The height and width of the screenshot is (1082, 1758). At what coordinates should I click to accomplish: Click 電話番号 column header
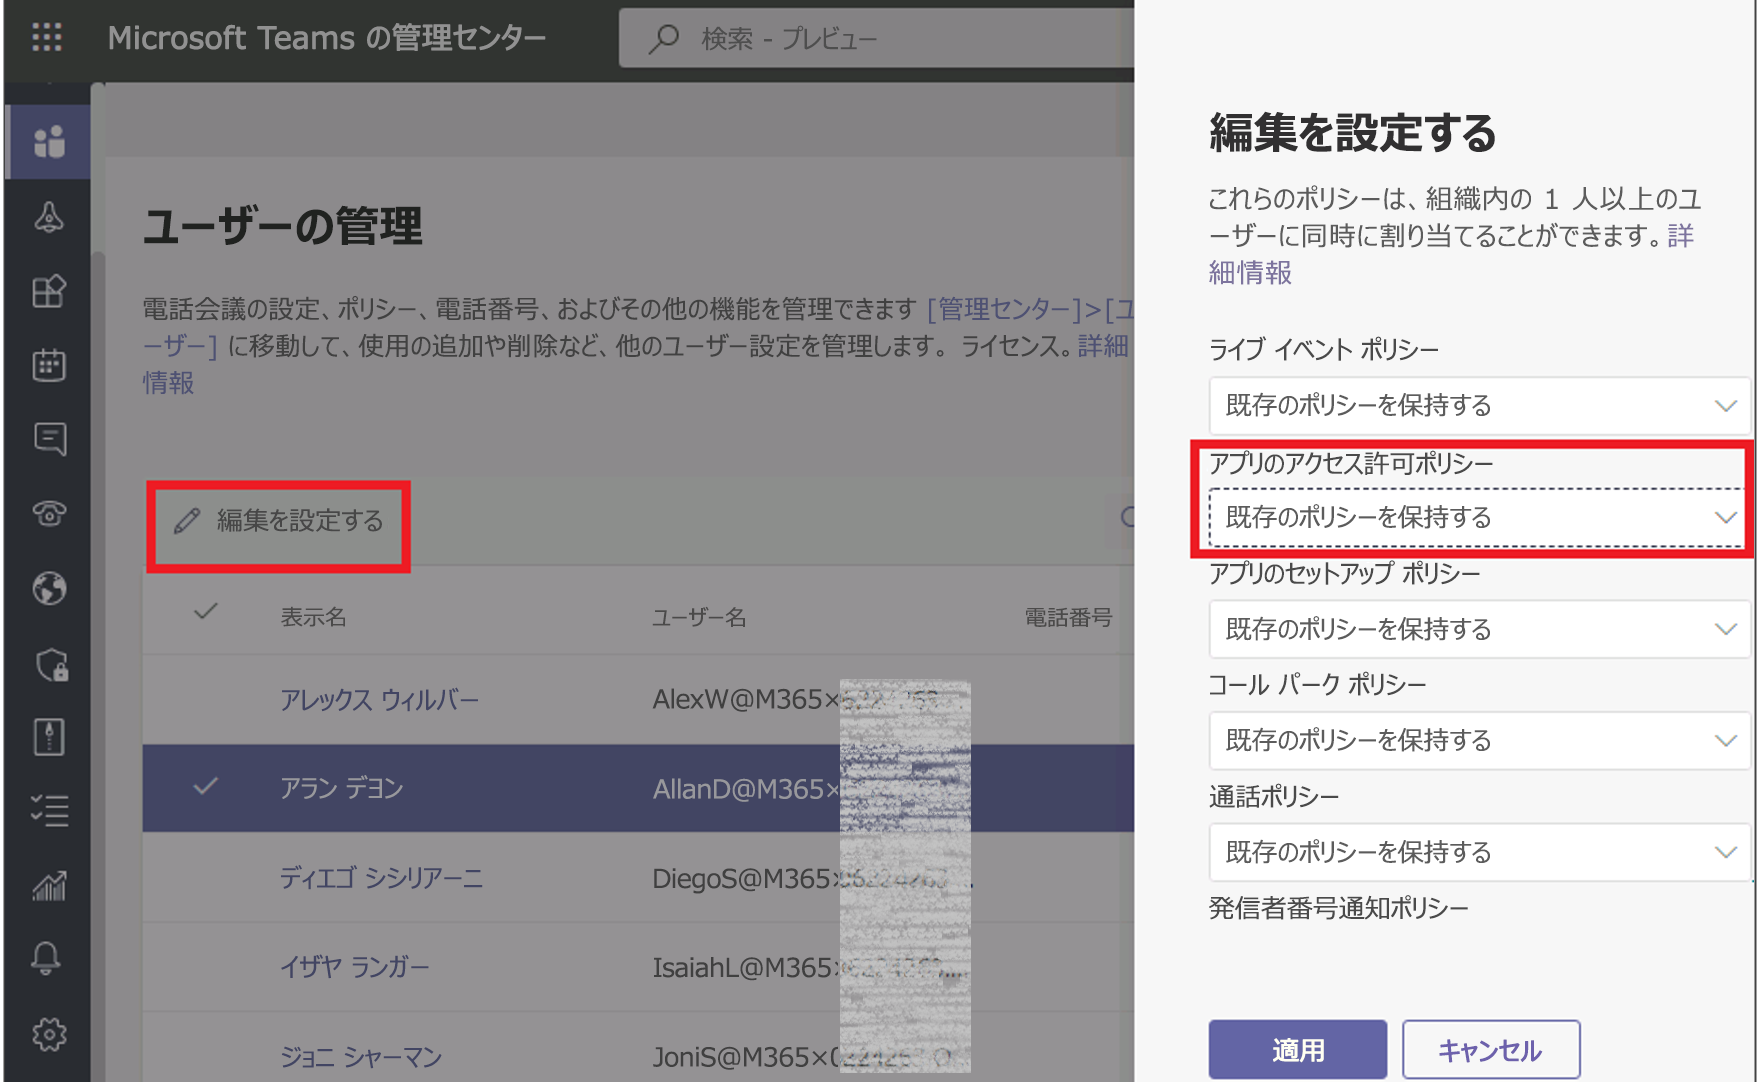pos(1068,617)
